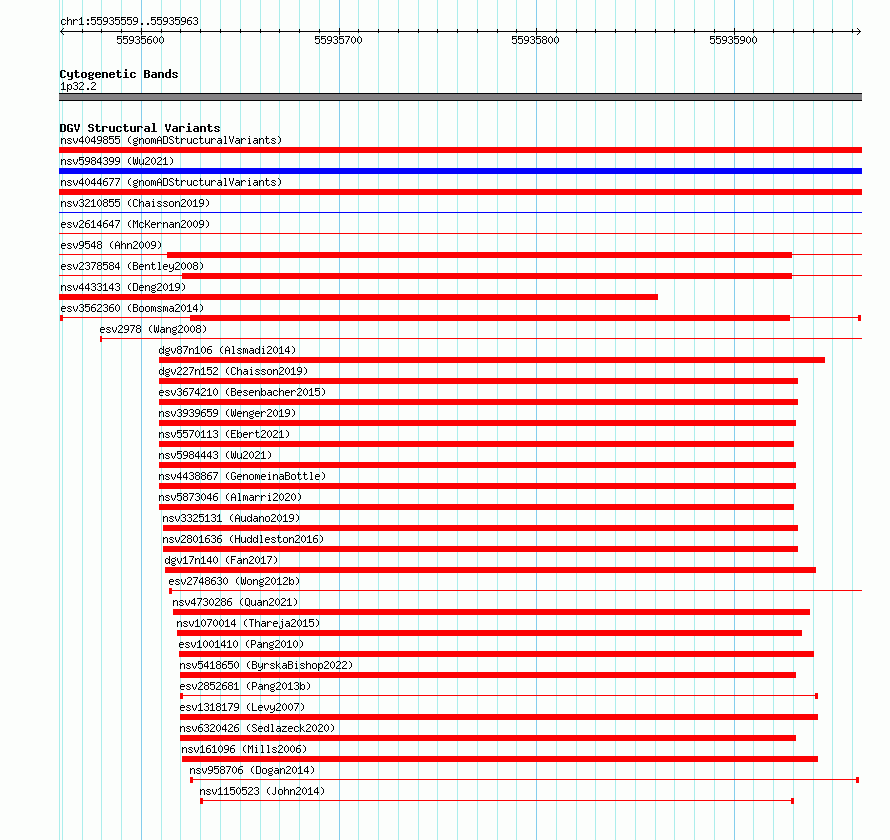Image resolution: width=890 pixels, height=840 pixels.
Task: Click variant label dgv87n106 (Alsmadi2014)
Action: tap(227, 350)
